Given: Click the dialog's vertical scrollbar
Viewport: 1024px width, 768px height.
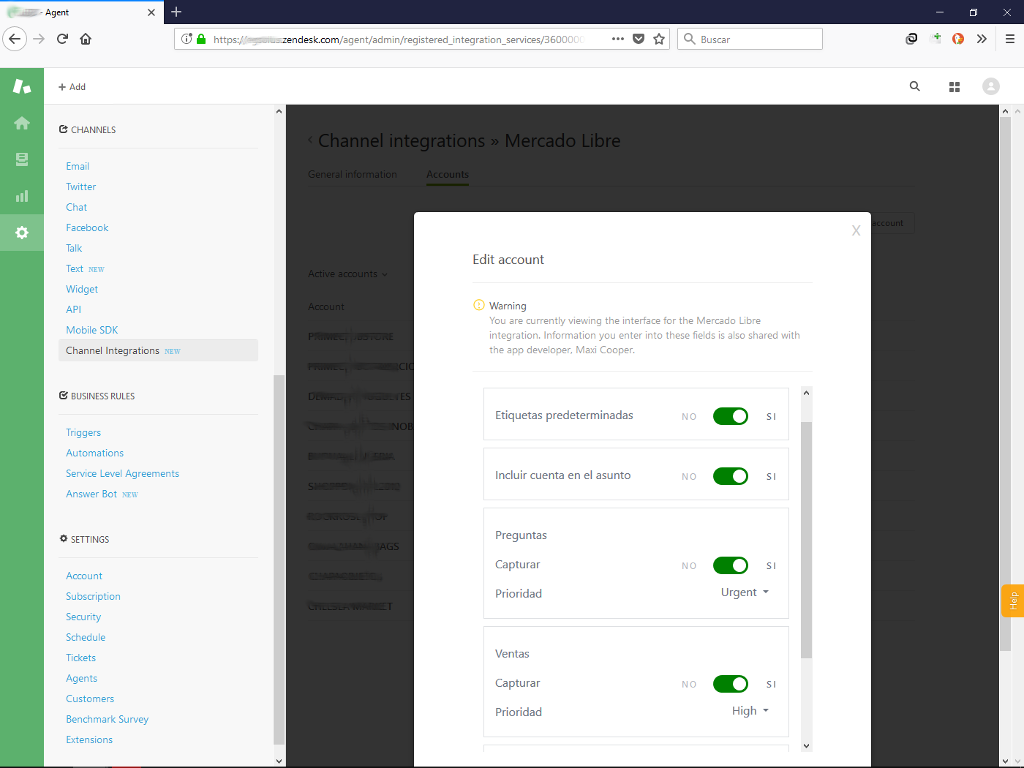Looking at the screenshot, I should (x=806, y=540).
